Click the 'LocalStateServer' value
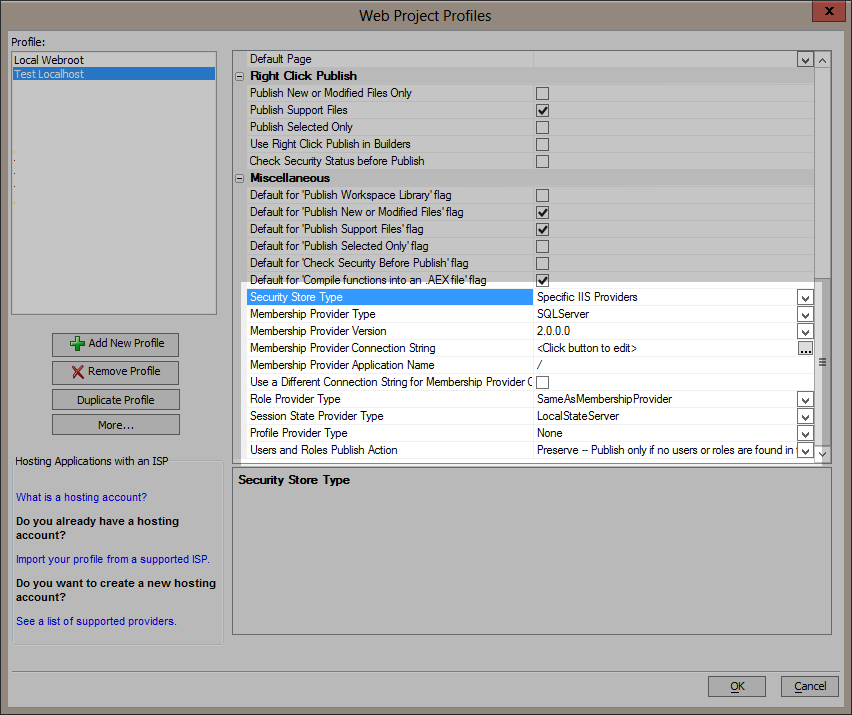Viewport: 852px width, 715px height. pyautogui.click(x=578, y=416)
